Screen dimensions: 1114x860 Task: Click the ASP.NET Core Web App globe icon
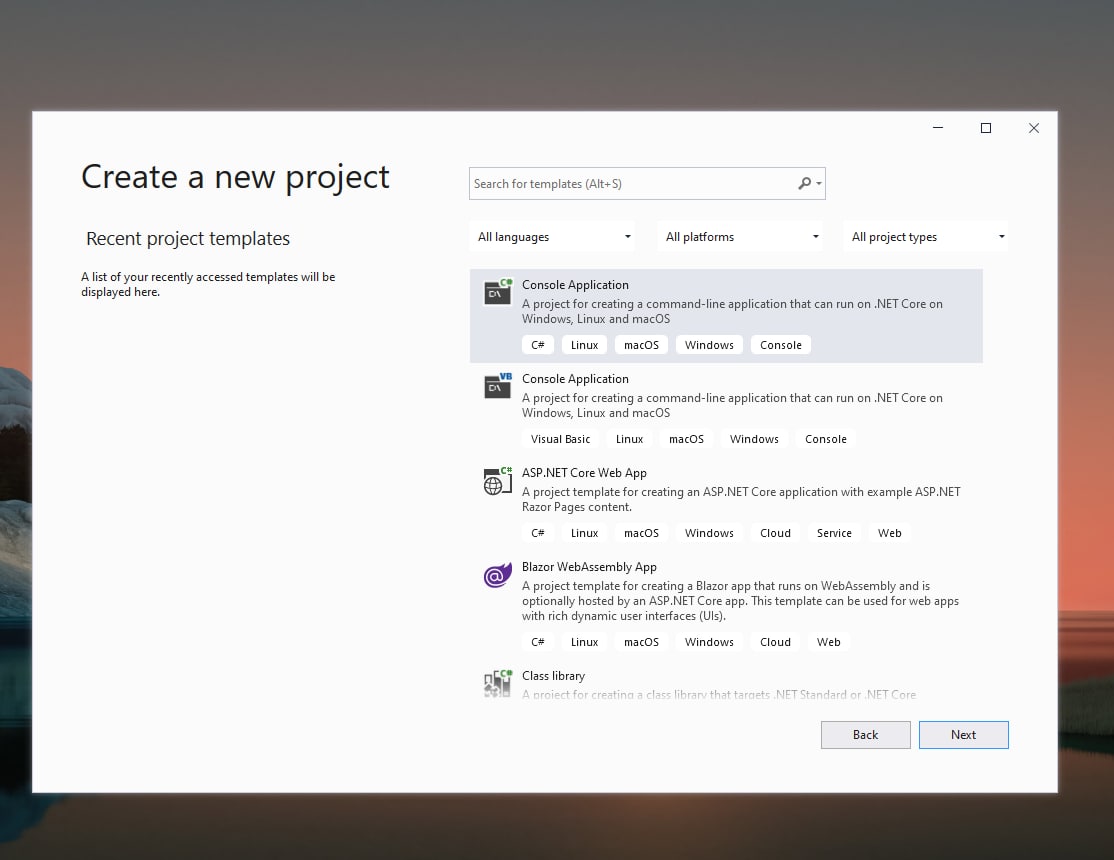pyautogui.click(x=497, y=480)
